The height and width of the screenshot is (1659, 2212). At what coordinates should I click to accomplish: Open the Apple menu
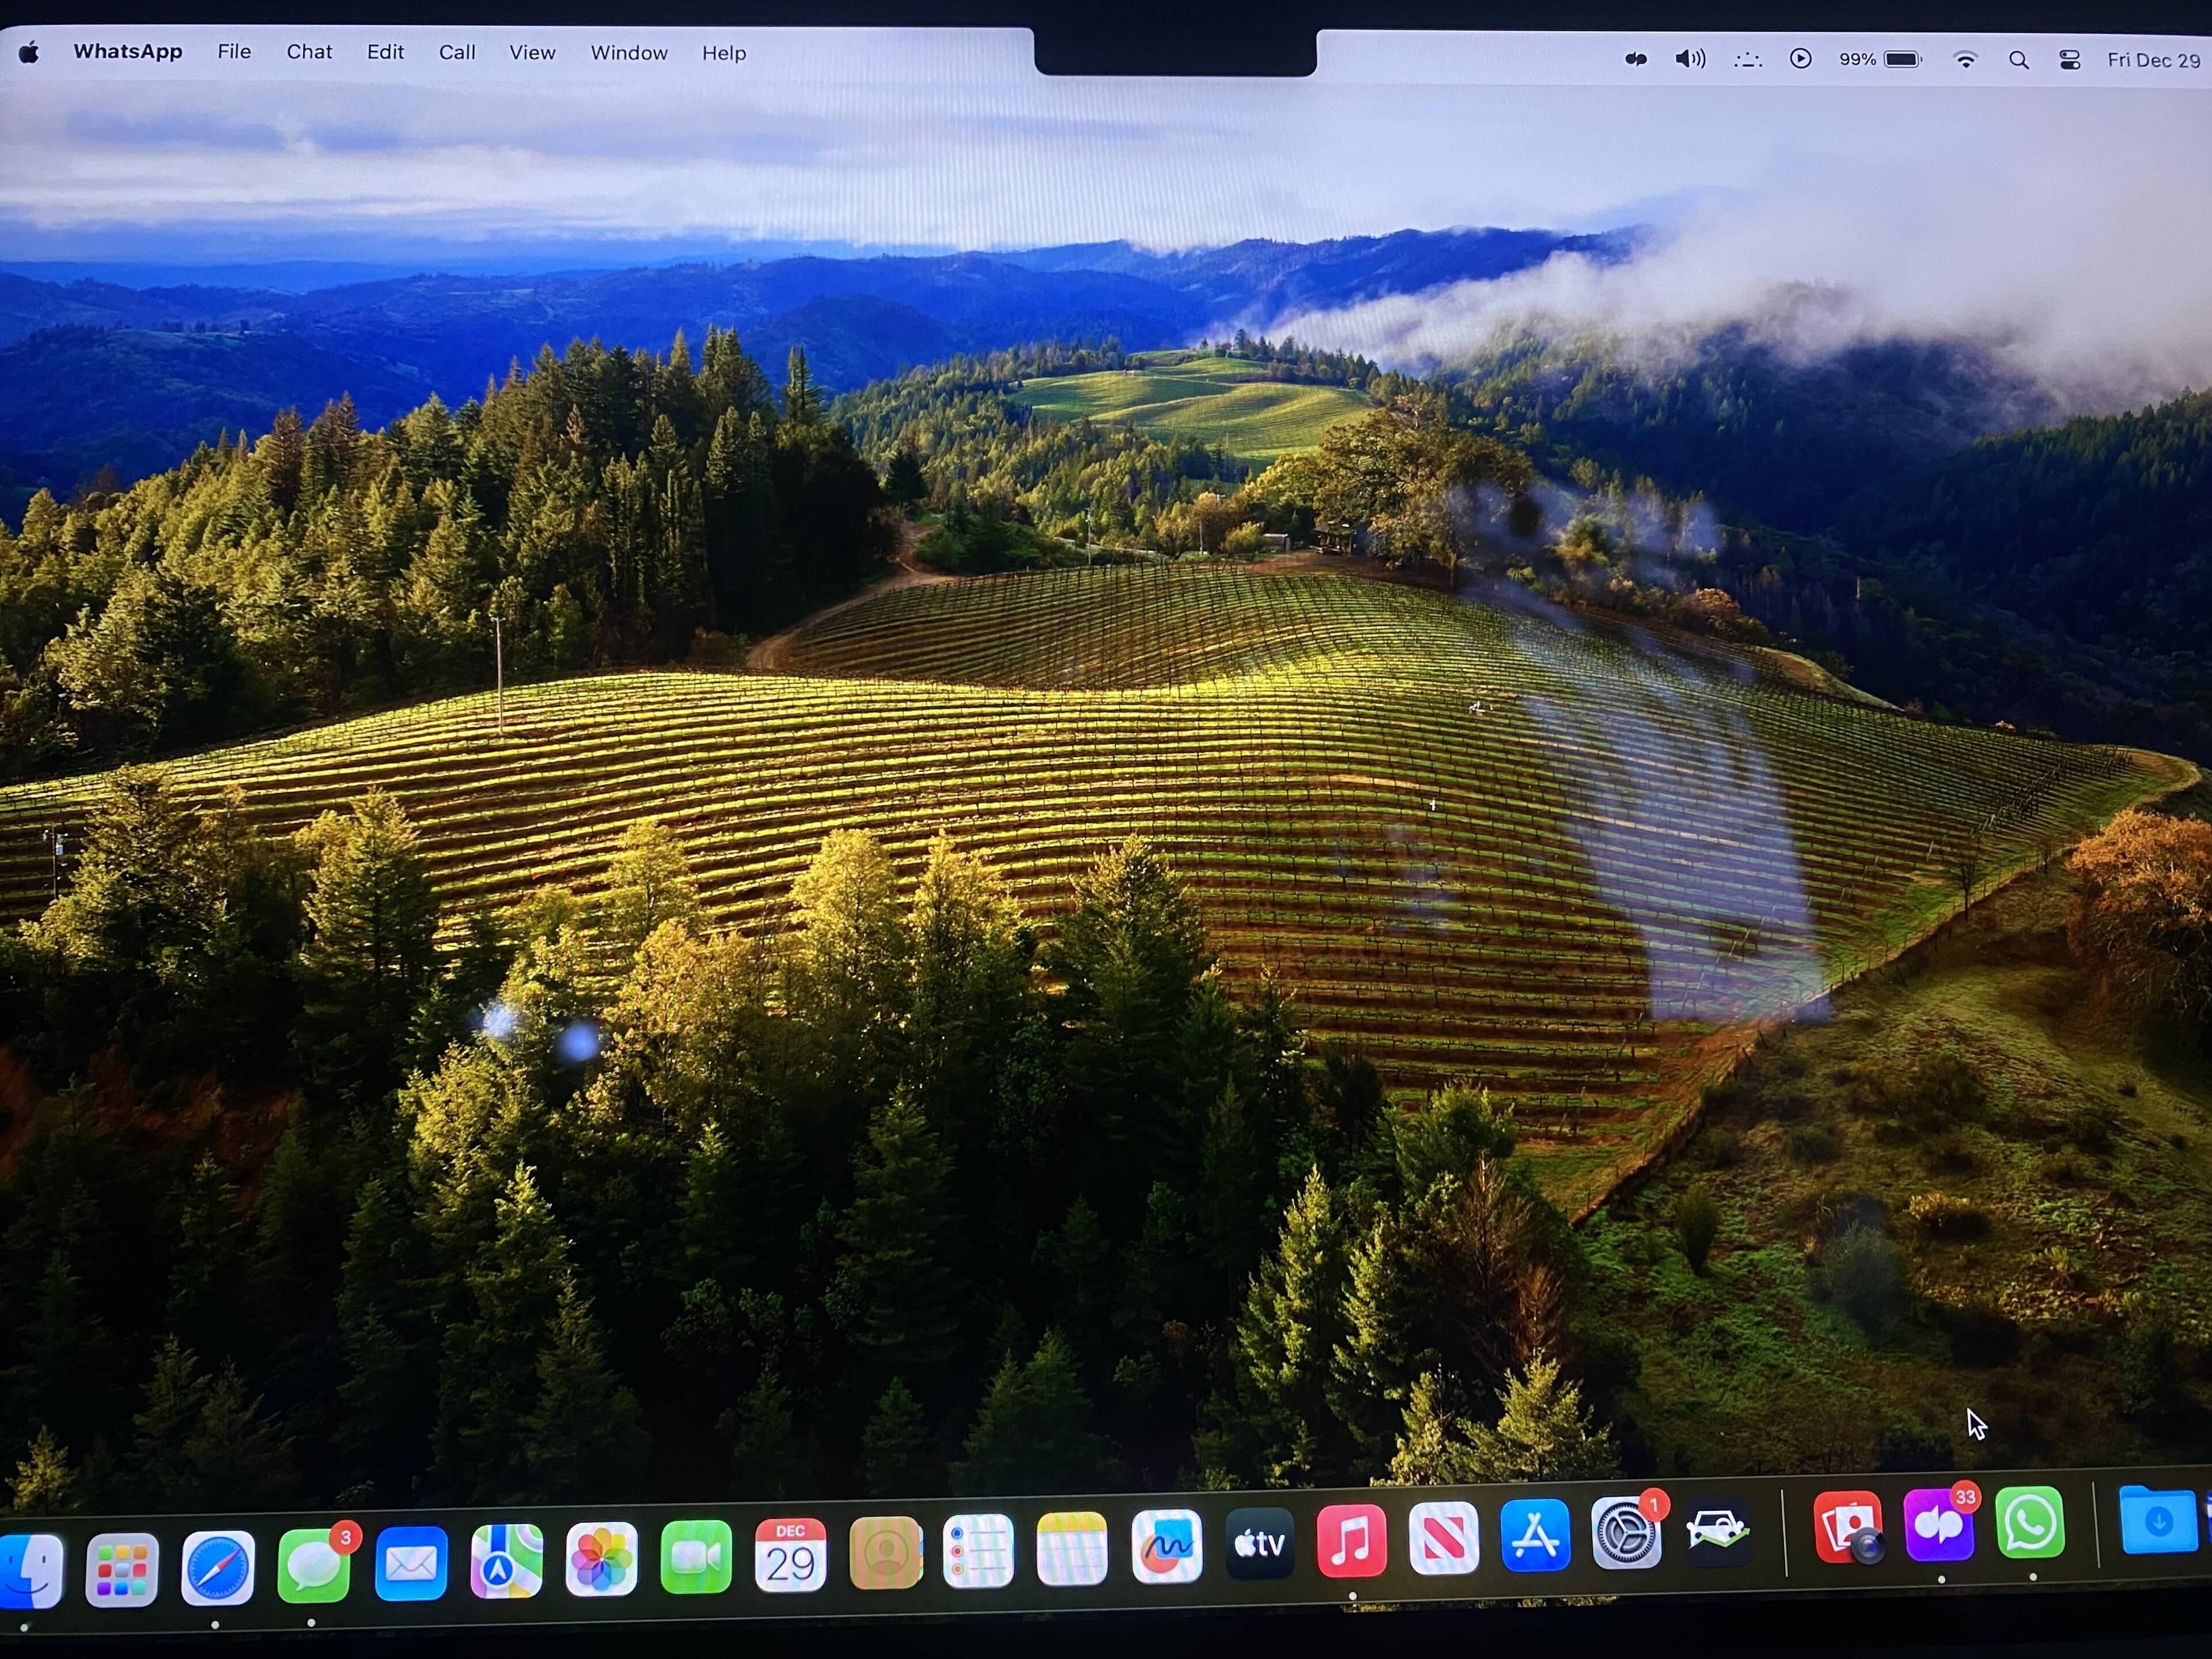point(29,53)
